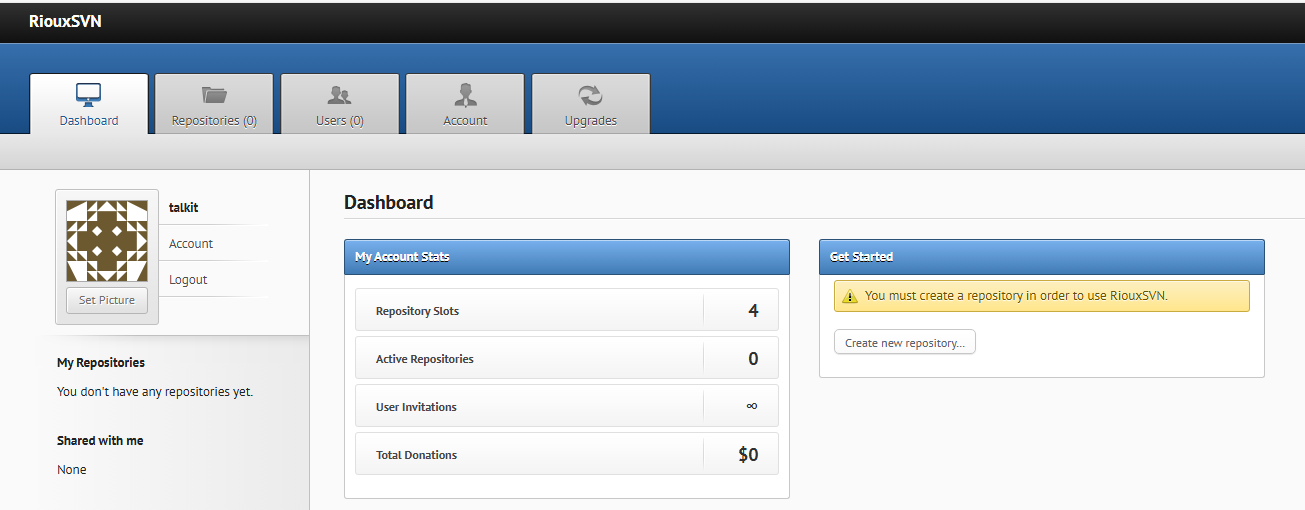
Task: Click the Active Repositories value 0
Action: pos(753,359)
